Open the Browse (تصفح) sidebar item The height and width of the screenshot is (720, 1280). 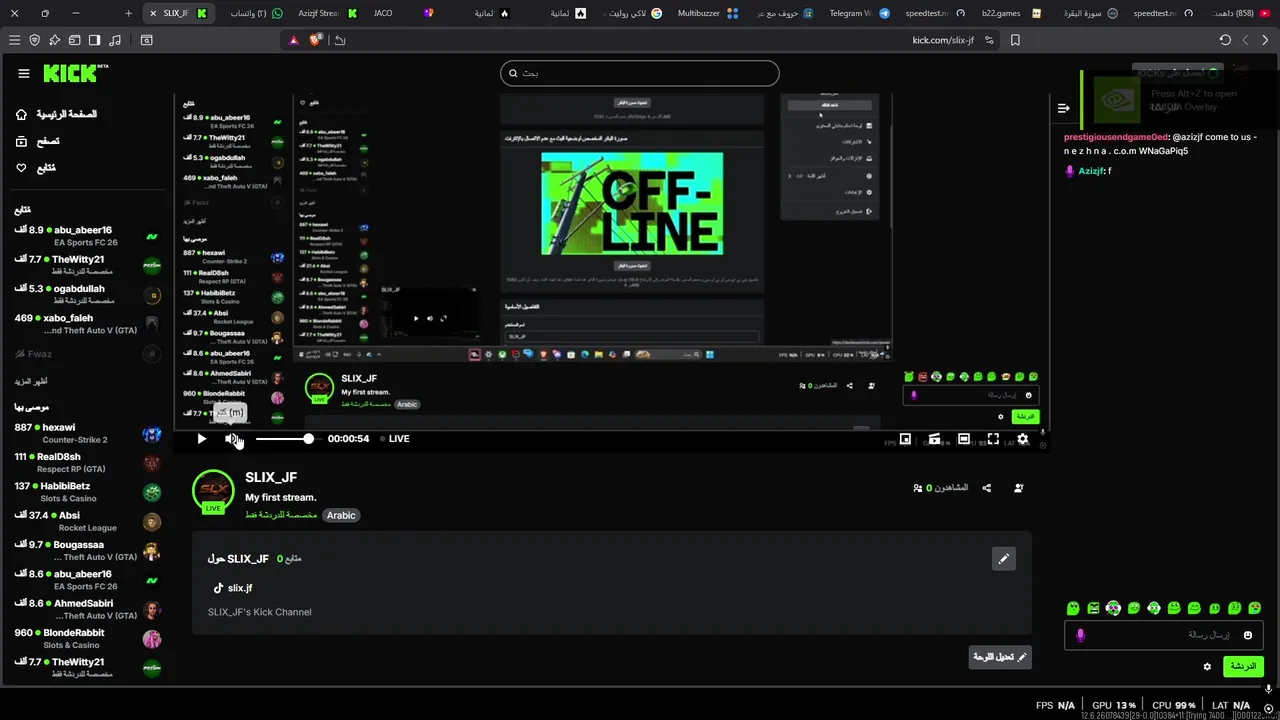(x=37, y=141)
